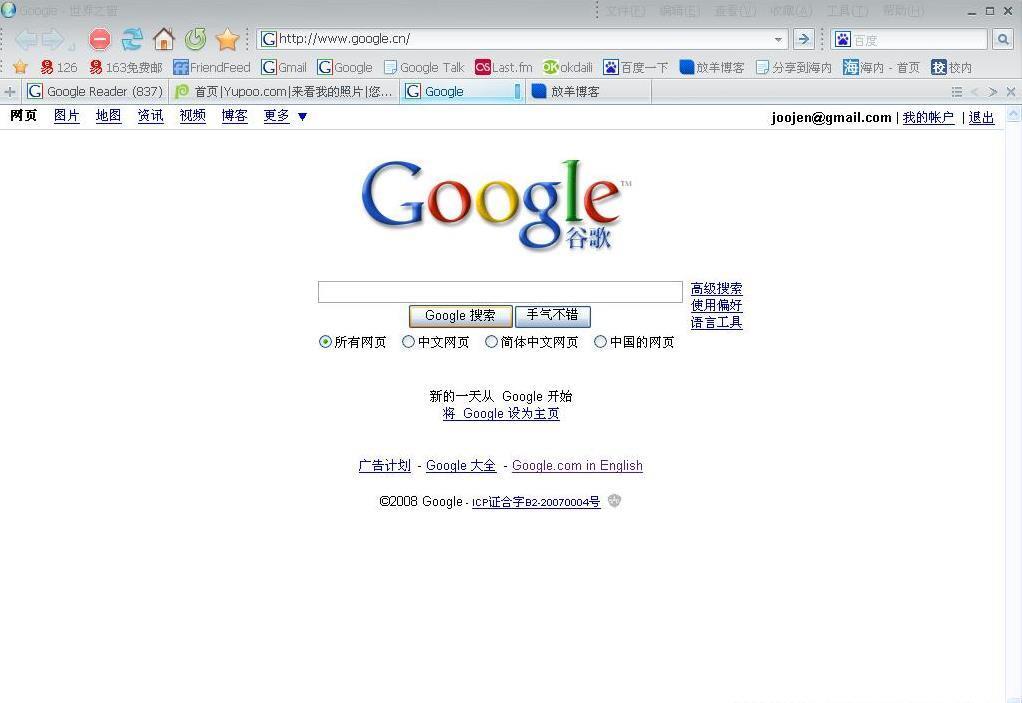Click the Go arrow next to address bar
Viewport: 1022px width, 703px height.
pyautogui.click(x=803, y=39)
